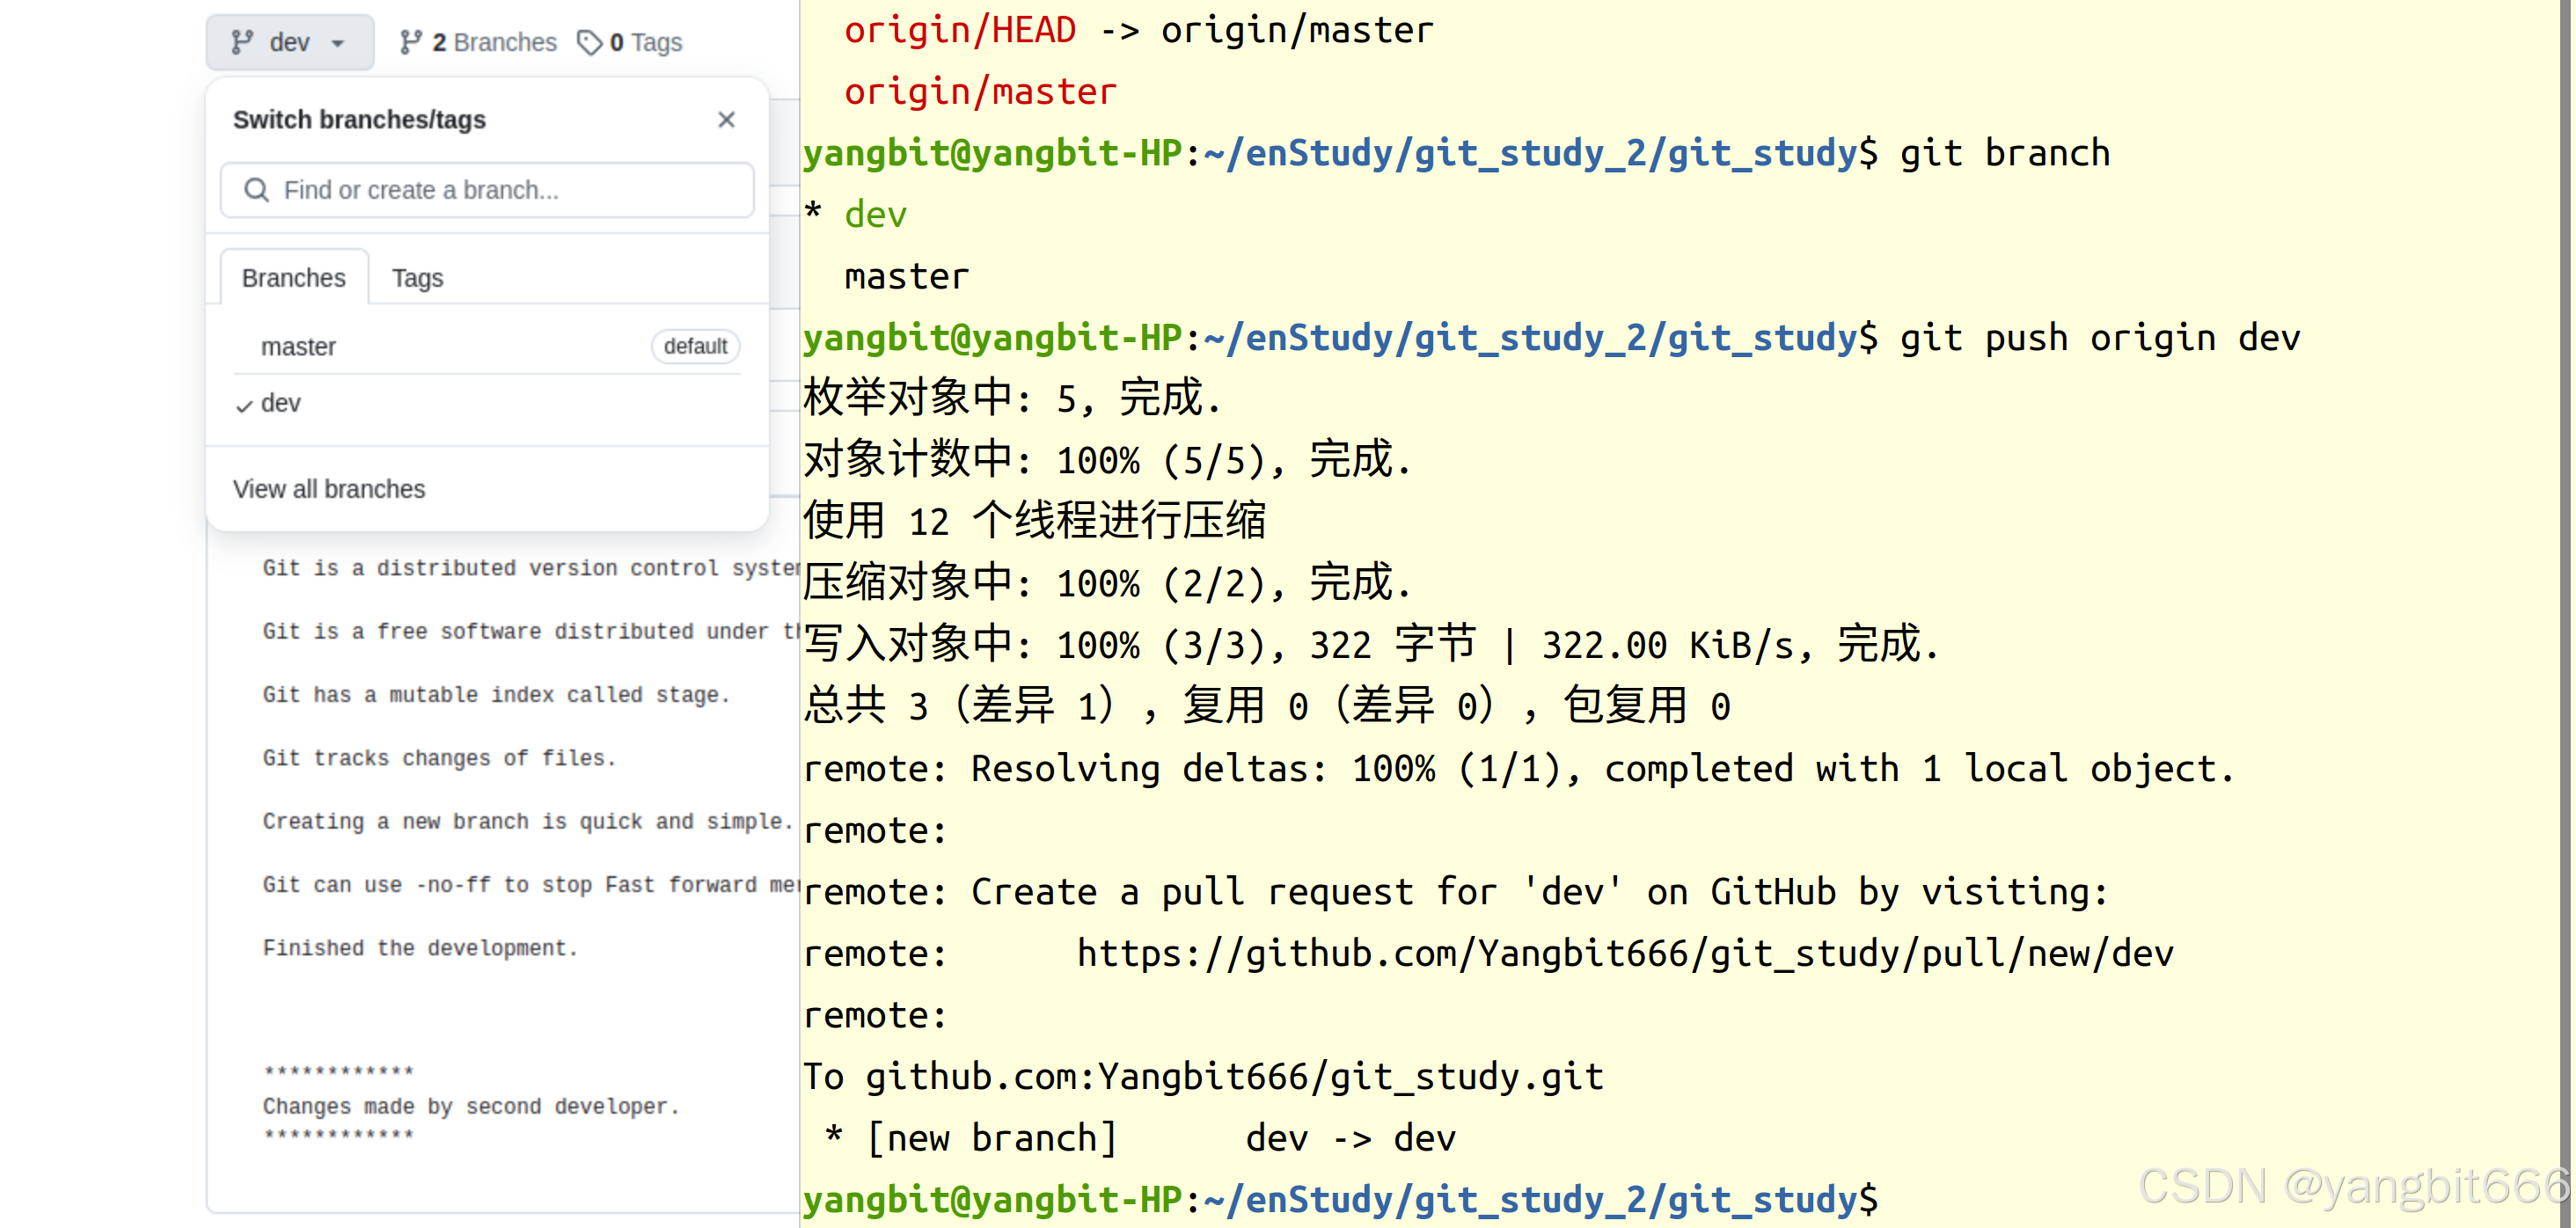Open the 2 Branches link
The width and height of the screenshot is (2576, 1228).
point(493,42)
